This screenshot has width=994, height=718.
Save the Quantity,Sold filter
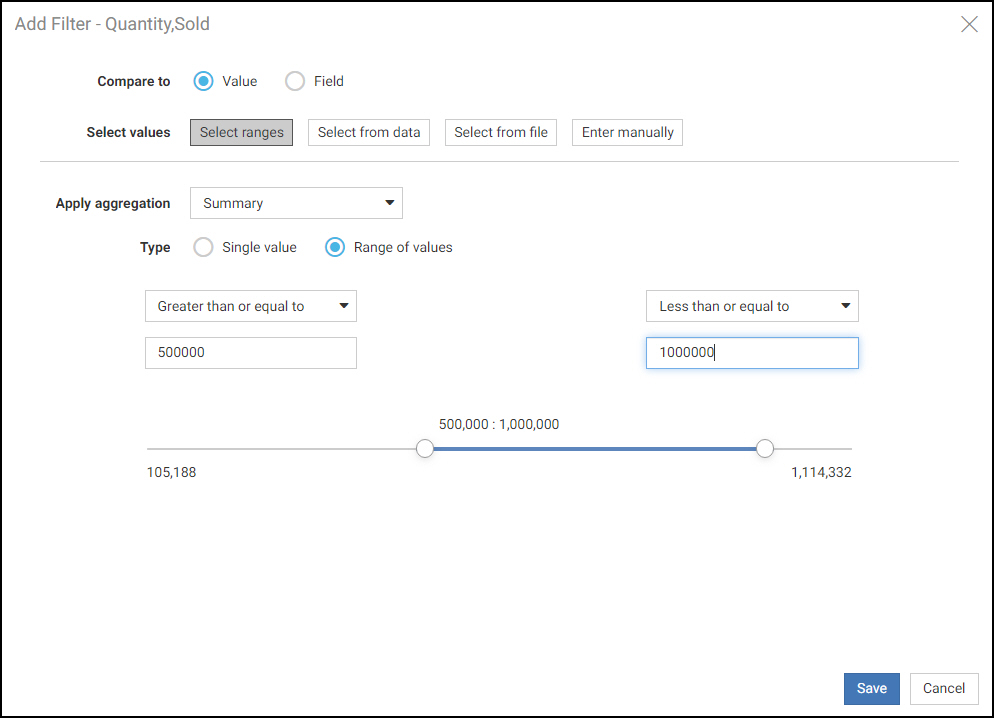coord(871,688)
